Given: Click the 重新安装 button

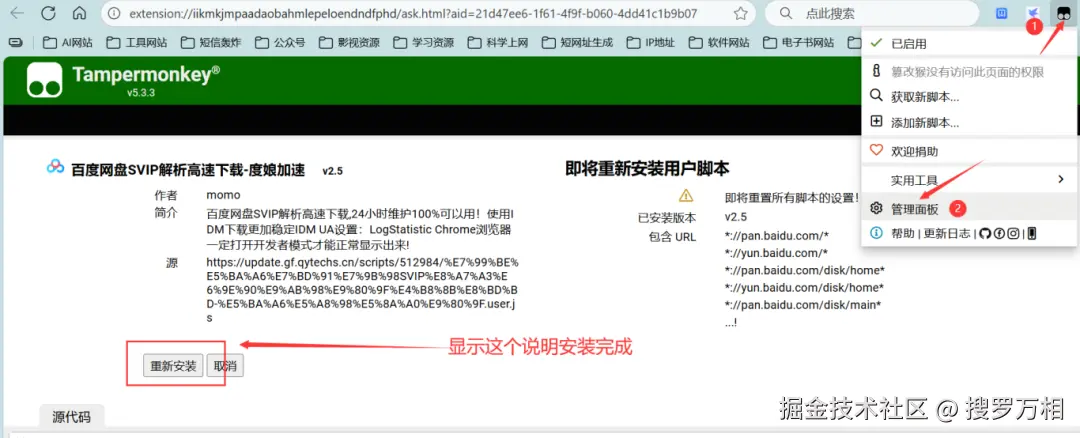Looking at the screenshot, I should pos(174,366).
